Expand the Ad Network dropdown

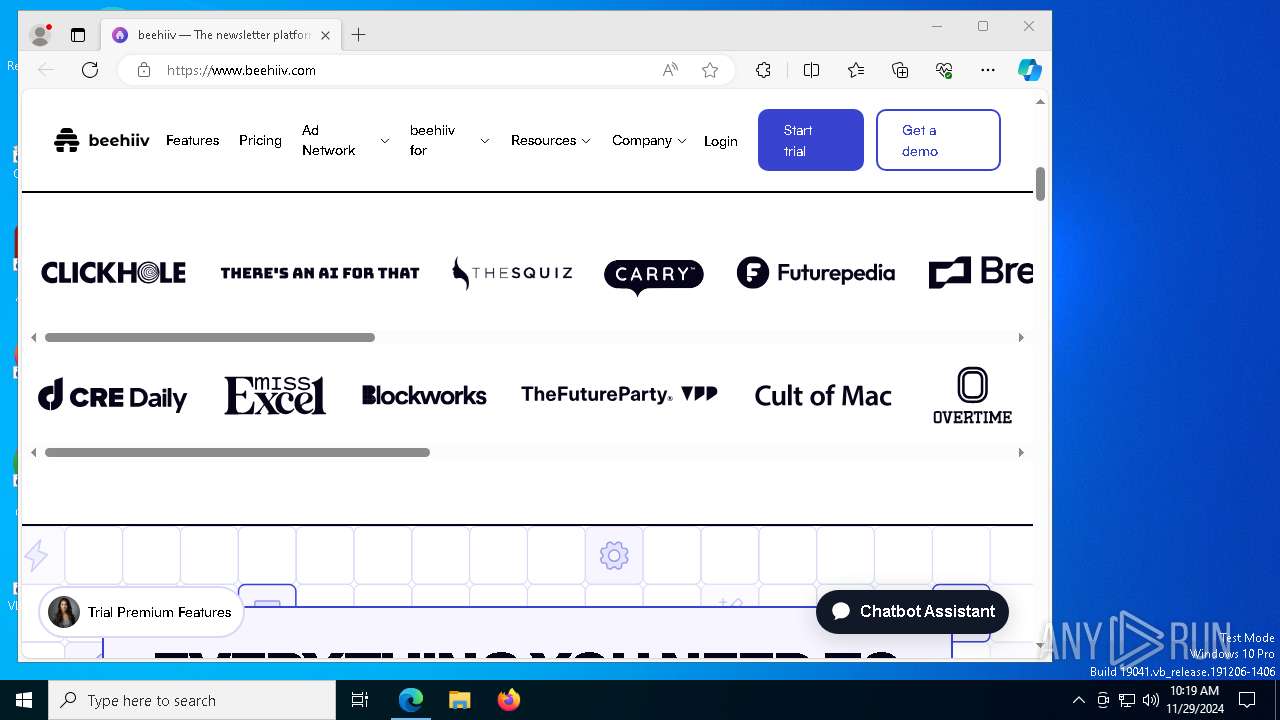point(345,141)
